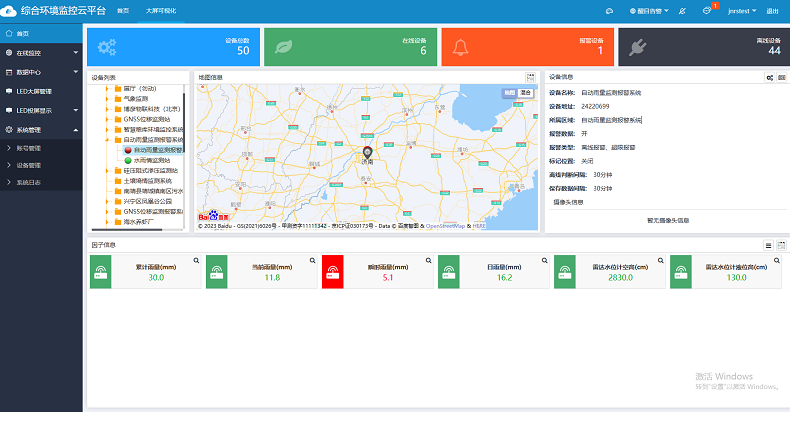Expand the 气象监测 tree folder
Viewport: 790px width, 430px height.
pyautogui.click(x=107, y=99)
